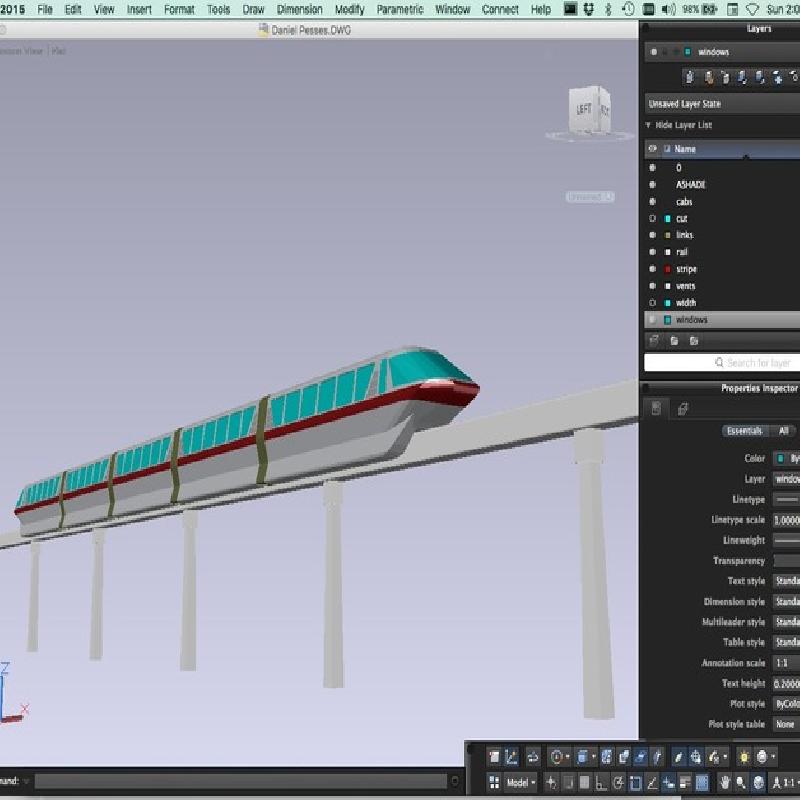
Task: Toggle the Dynamic Input plus icon in status bar
Action: tap(668, 782)
